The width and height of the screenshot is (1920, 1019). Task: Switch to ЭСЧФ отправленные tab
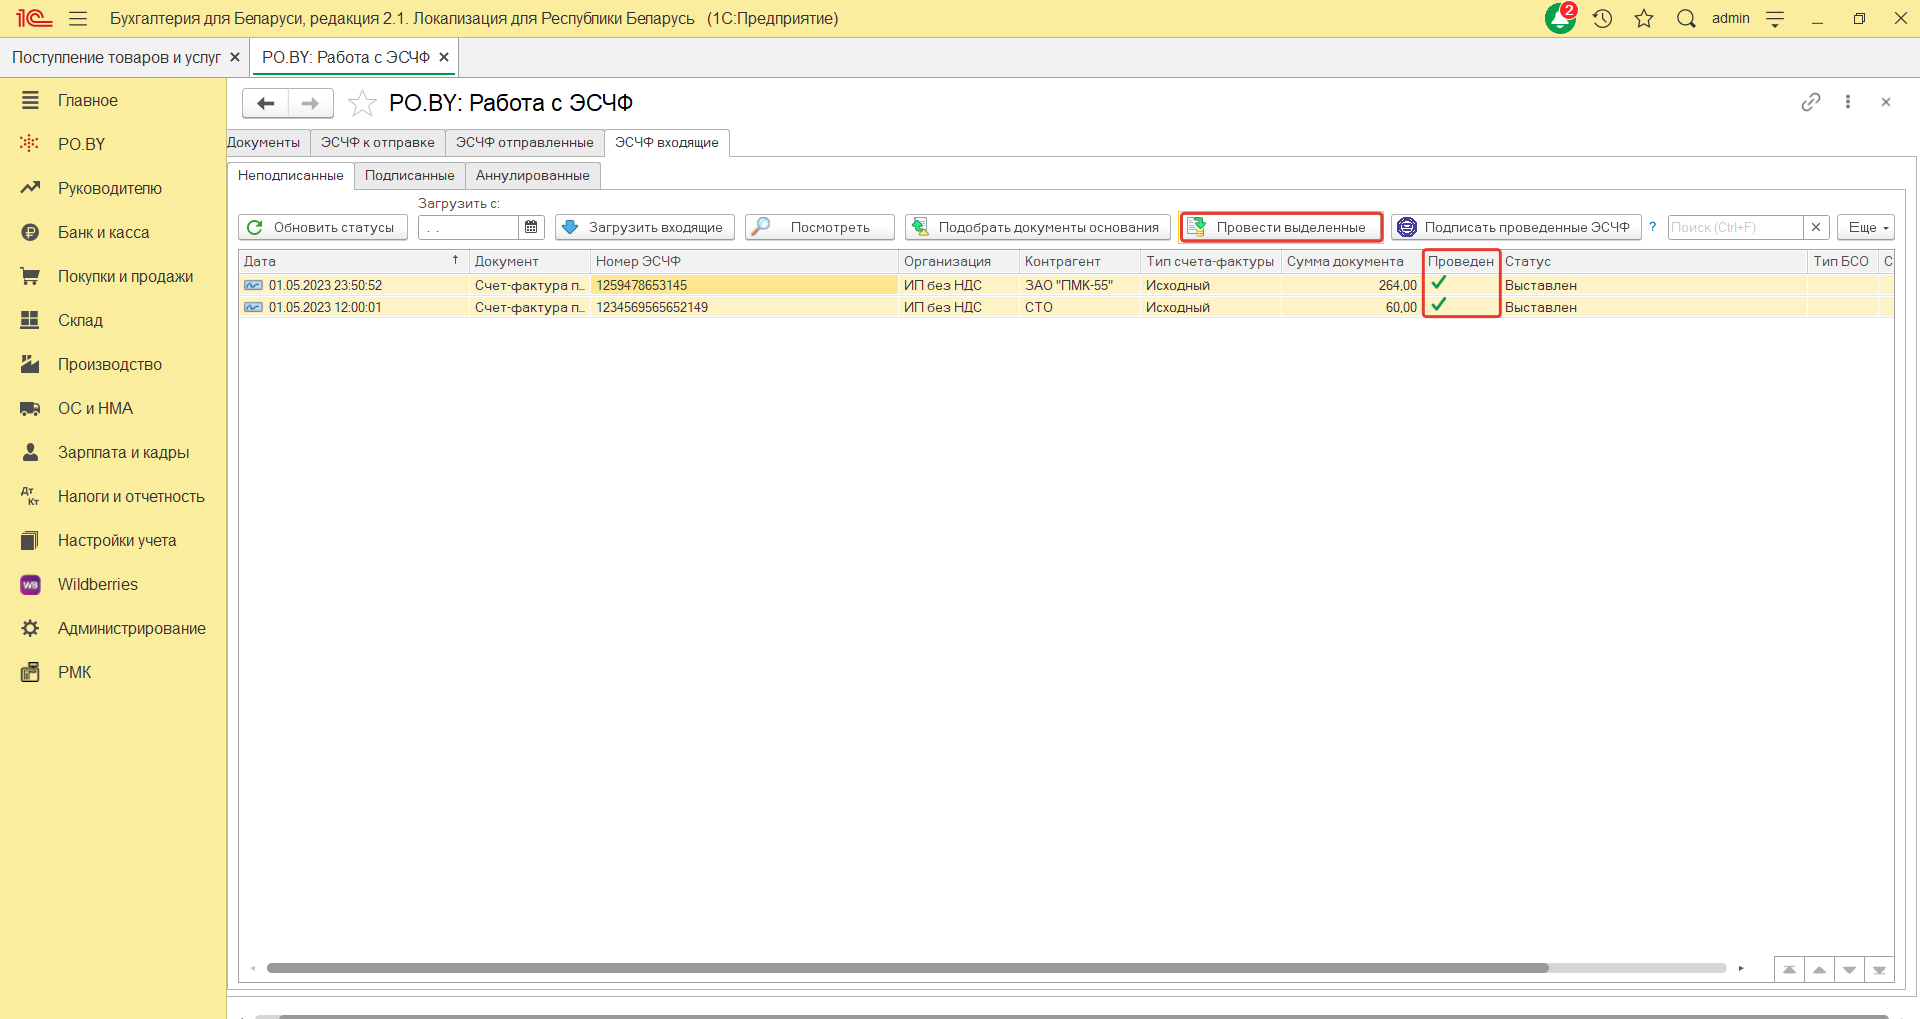point(524,143)
